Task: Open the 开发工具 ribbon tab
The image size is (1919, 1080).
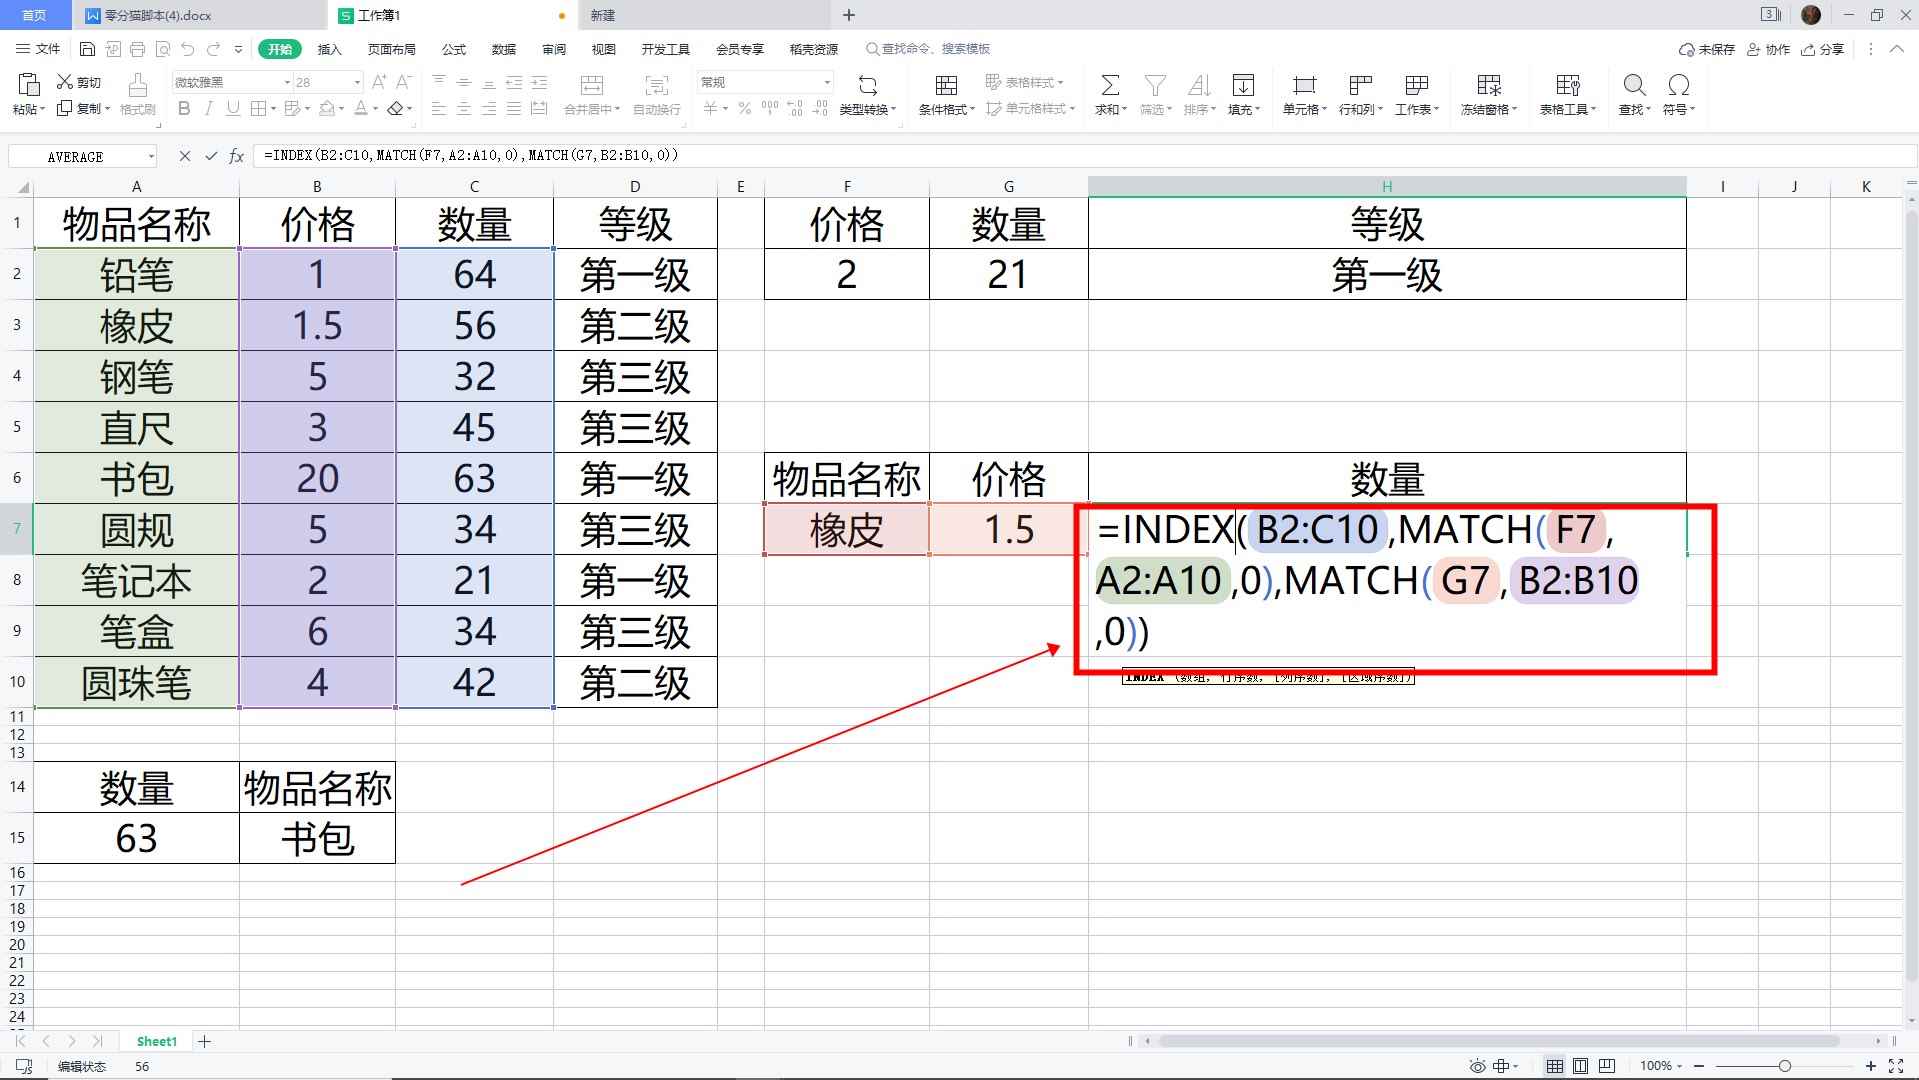Action: click(665, 48)
